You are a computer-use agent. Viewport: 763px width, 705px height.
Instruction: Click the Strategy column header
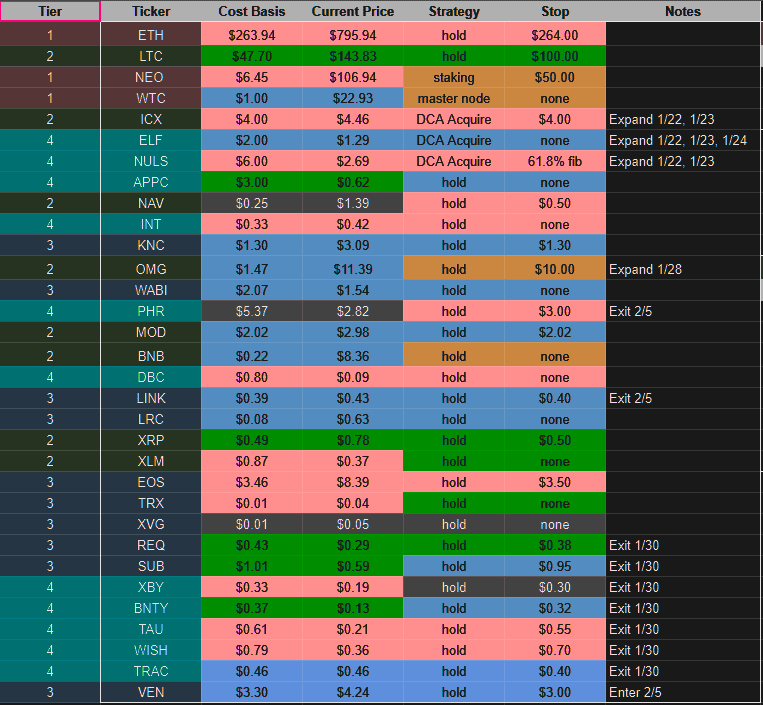454,11
